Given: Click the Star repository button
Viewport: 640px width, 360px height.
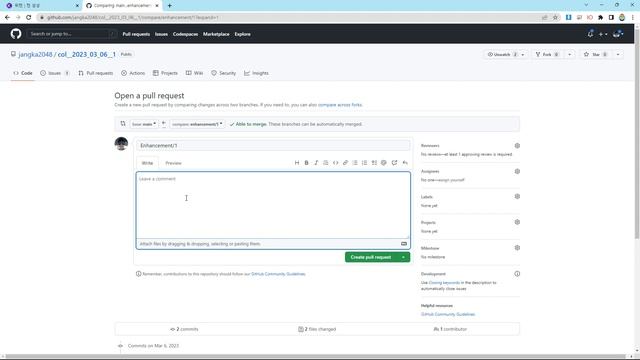Looking at the screenshot, I should pos(596,55).
